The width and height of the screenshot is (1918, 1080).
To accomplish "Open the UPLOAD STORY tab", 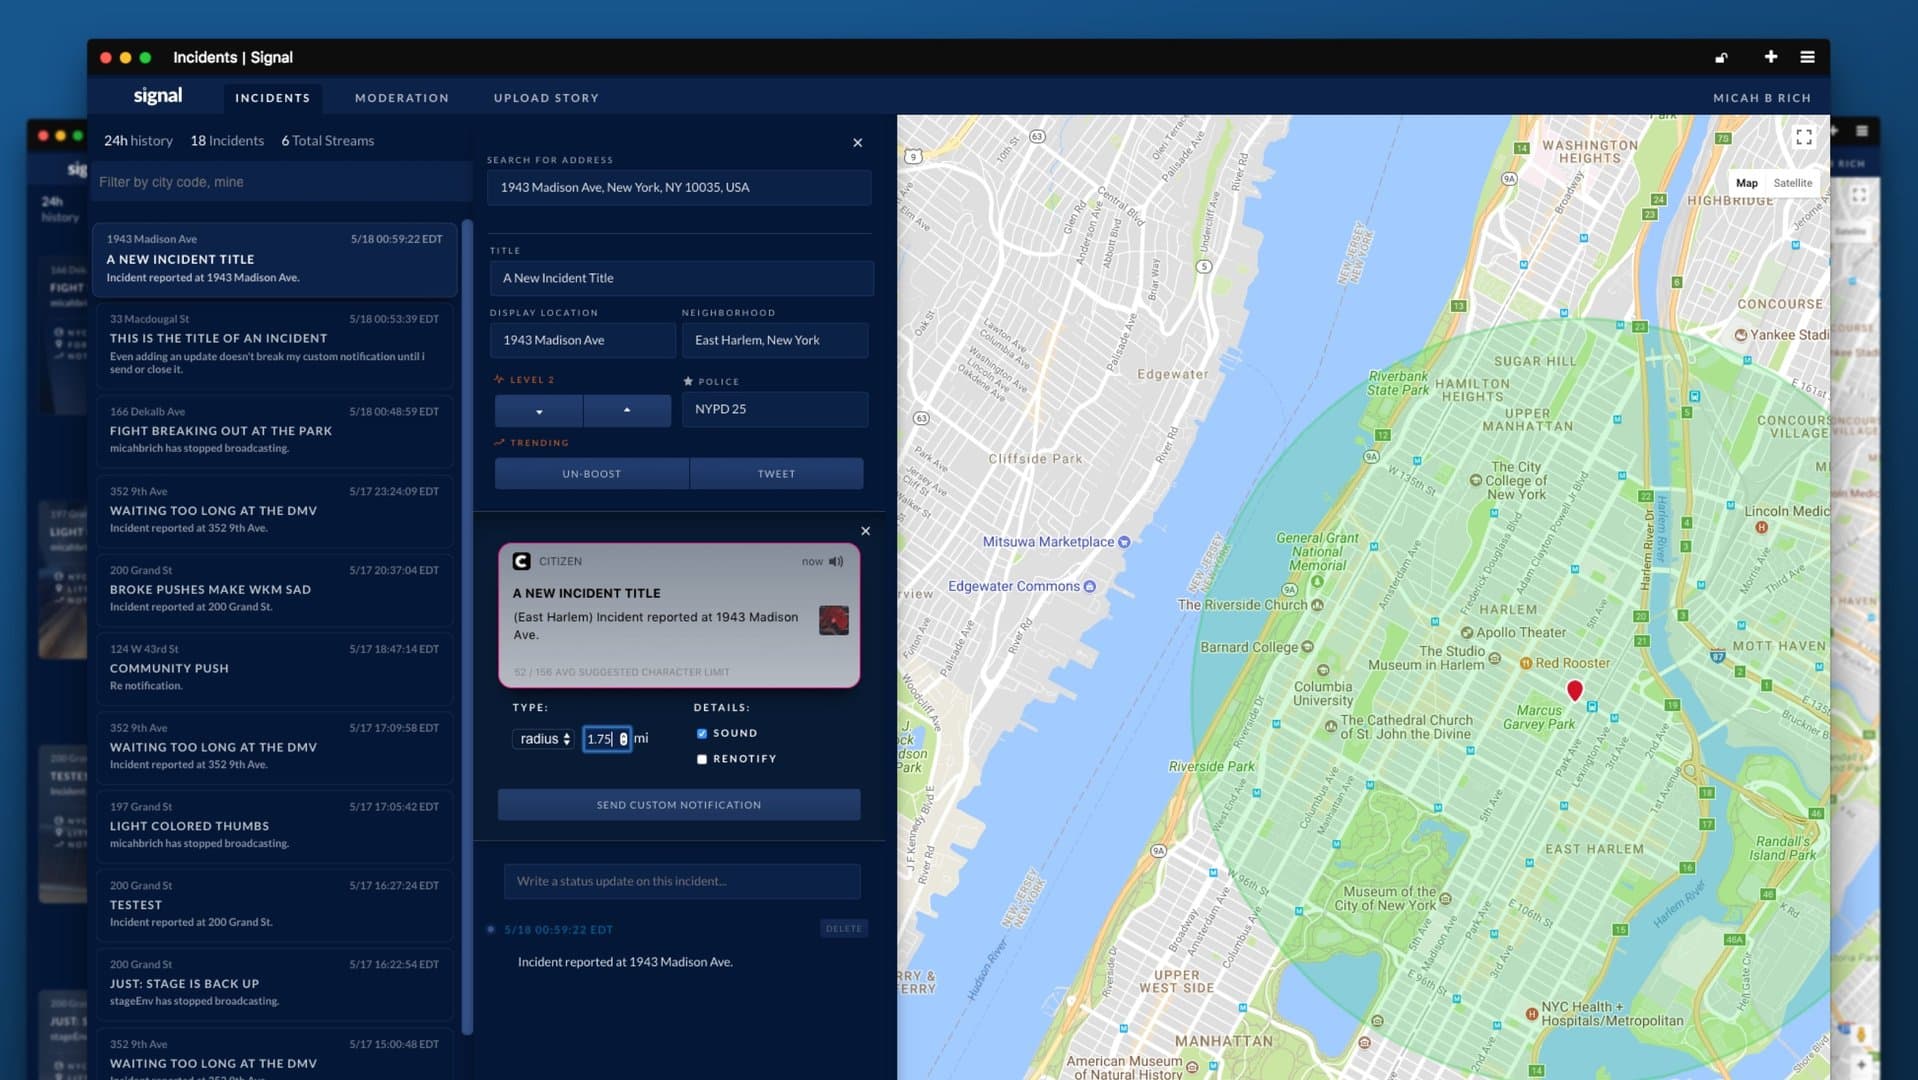I will 546,97.
